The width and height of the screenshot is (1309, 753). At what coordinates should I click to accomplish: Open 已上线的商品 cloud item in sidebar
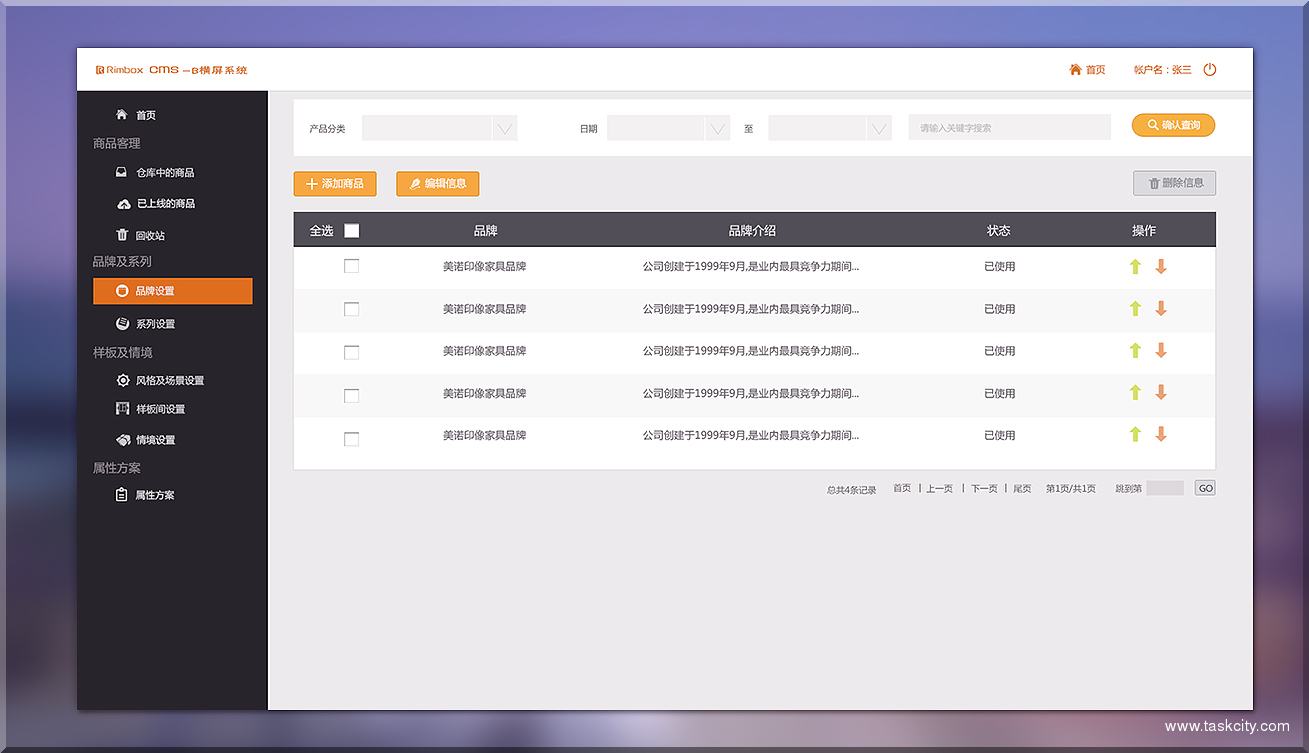165,204
